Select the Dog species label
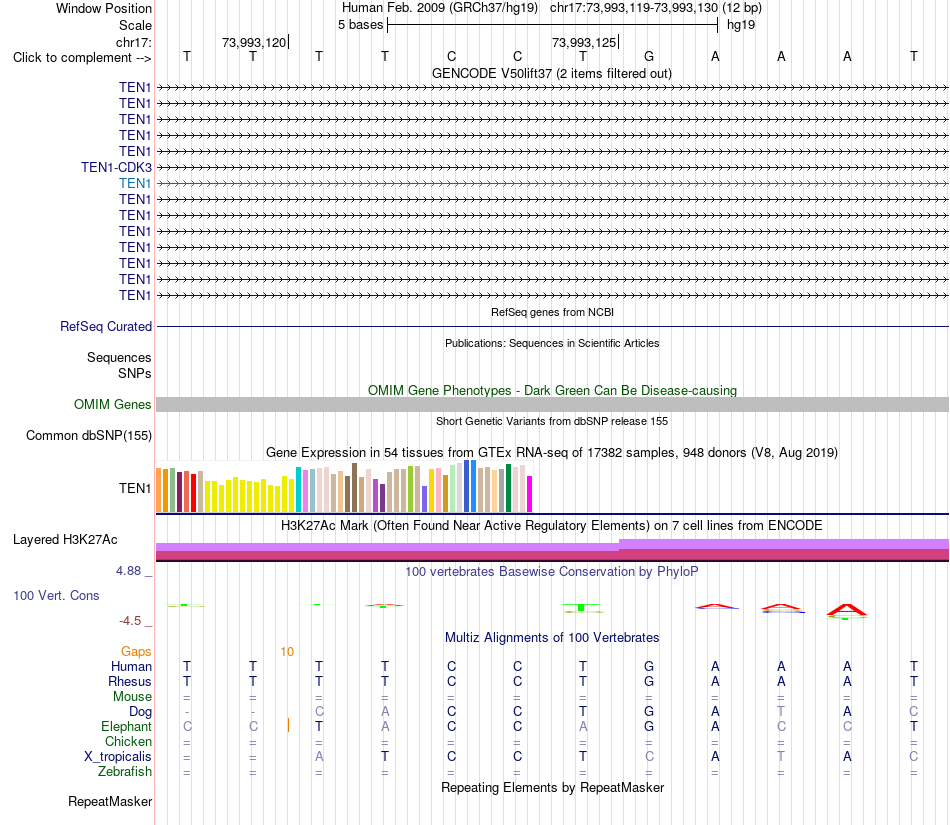Viewport: 950px width, 825px height. pos(140,712)
